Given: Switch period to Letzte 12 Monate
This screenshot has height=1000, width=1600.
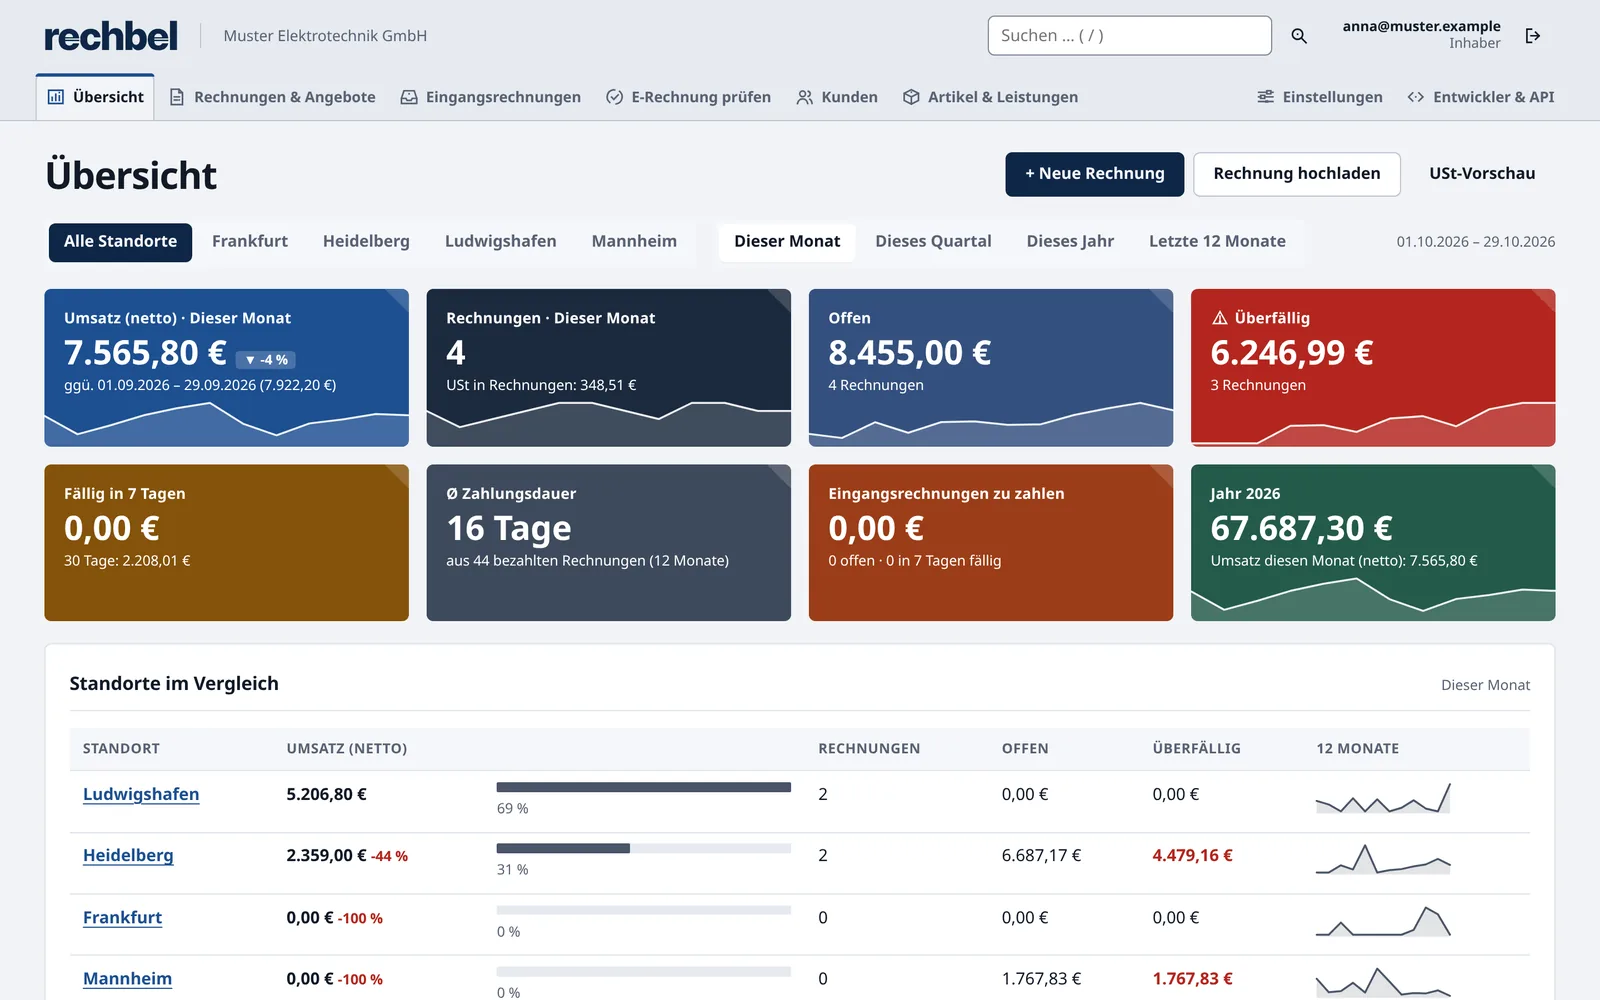Looking at the screenshot, I should [x=1217, y=242].
